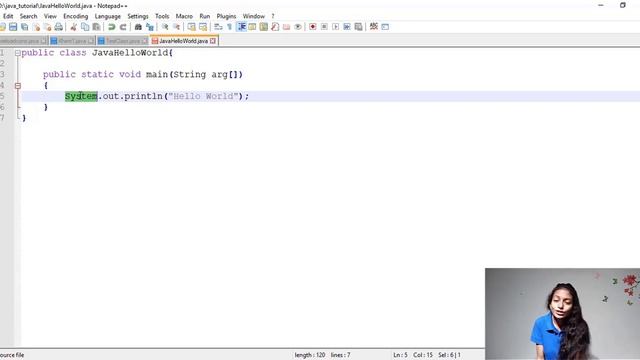This screenshot has height=360, width=640.
Task: Toggle synchronized vertical scrolling
Action: tap(191, 27)
